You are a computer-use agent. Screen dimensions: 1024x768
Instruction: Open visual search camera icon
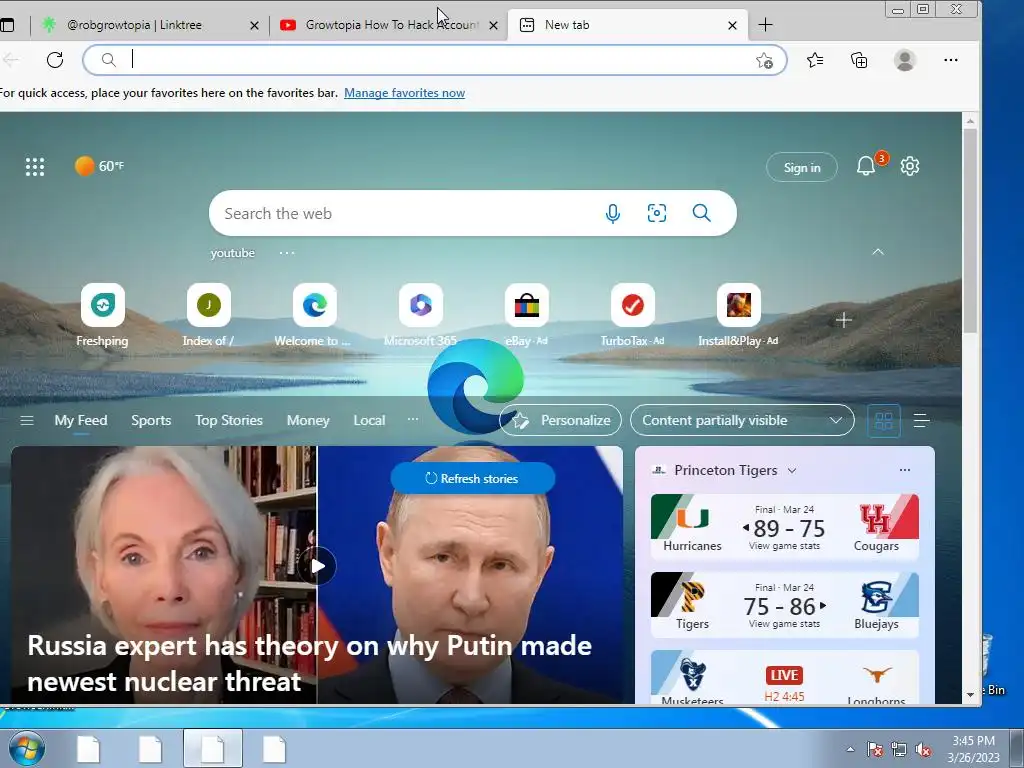click(x=656, y=213)
